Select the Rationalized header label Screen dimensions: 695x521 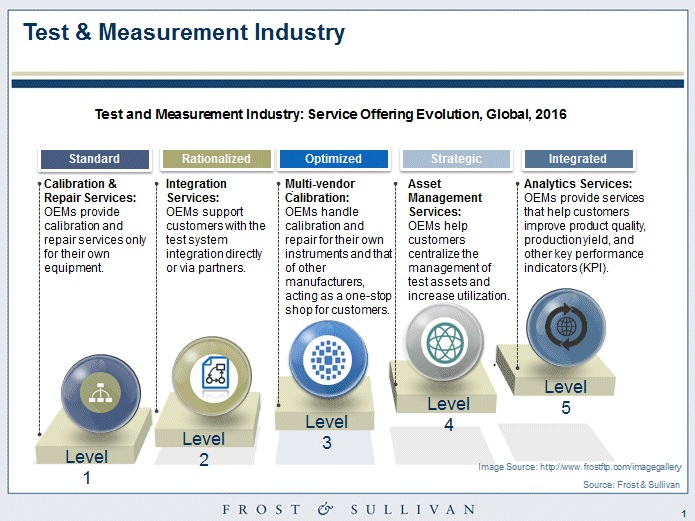pyautogui.click(x=216, y=159)
